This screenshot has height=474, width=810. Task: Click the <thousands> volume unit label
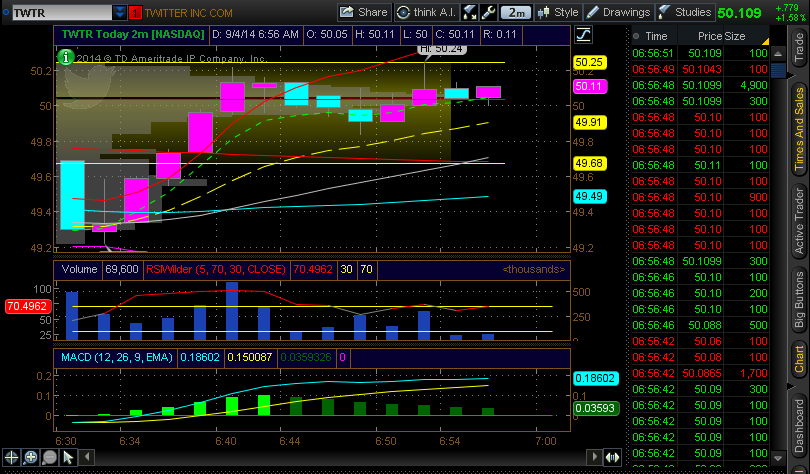[x=534, y=270]
